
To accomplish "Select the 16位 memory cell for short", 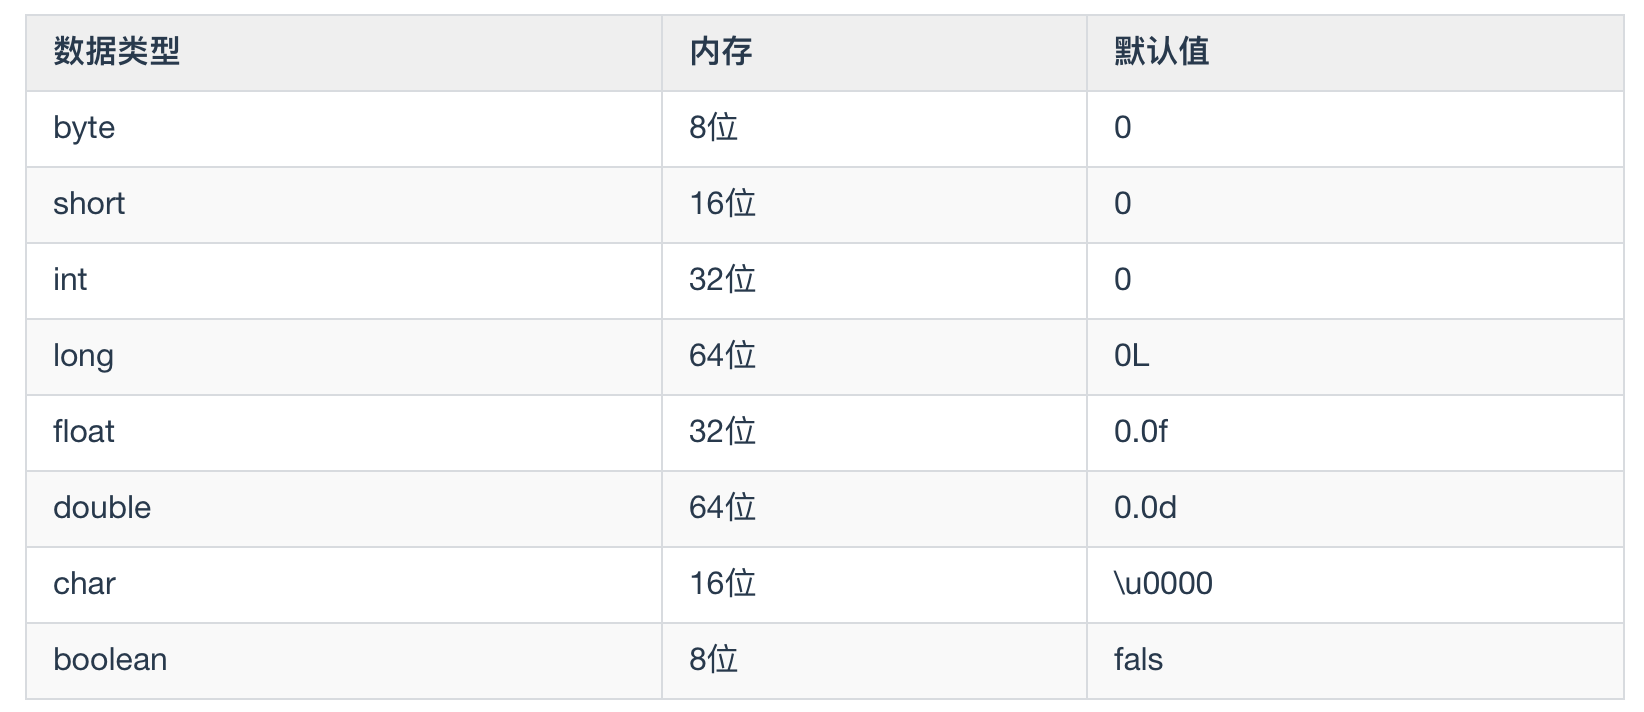I will (x=722, y=204).
